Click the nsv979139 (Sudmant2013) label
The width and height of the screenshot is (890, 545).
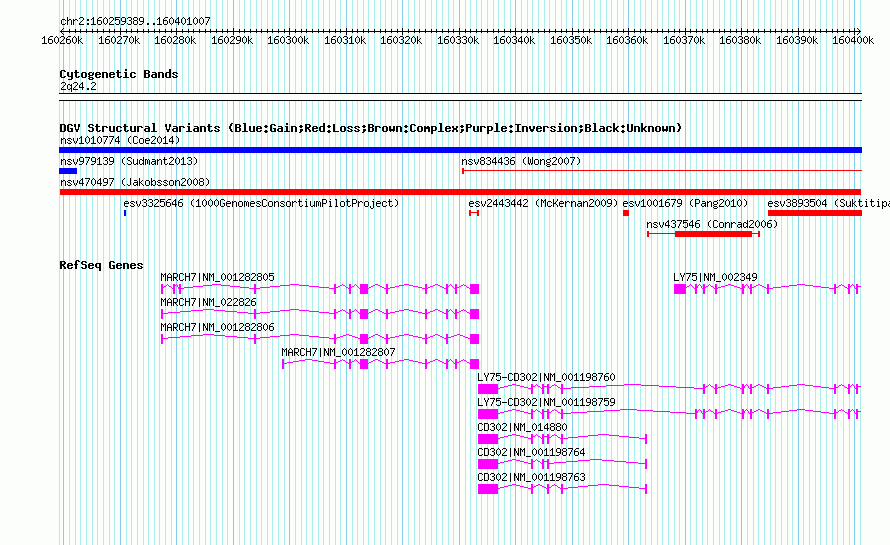point(129,161)
